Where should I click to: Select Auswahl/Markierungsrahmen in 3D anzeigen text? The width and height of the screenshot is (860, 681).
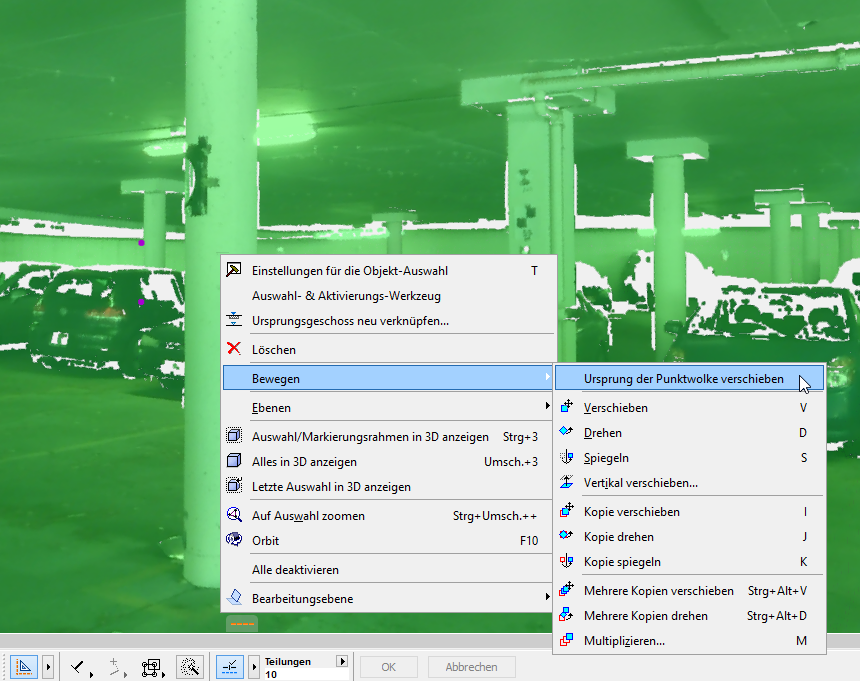370,437
